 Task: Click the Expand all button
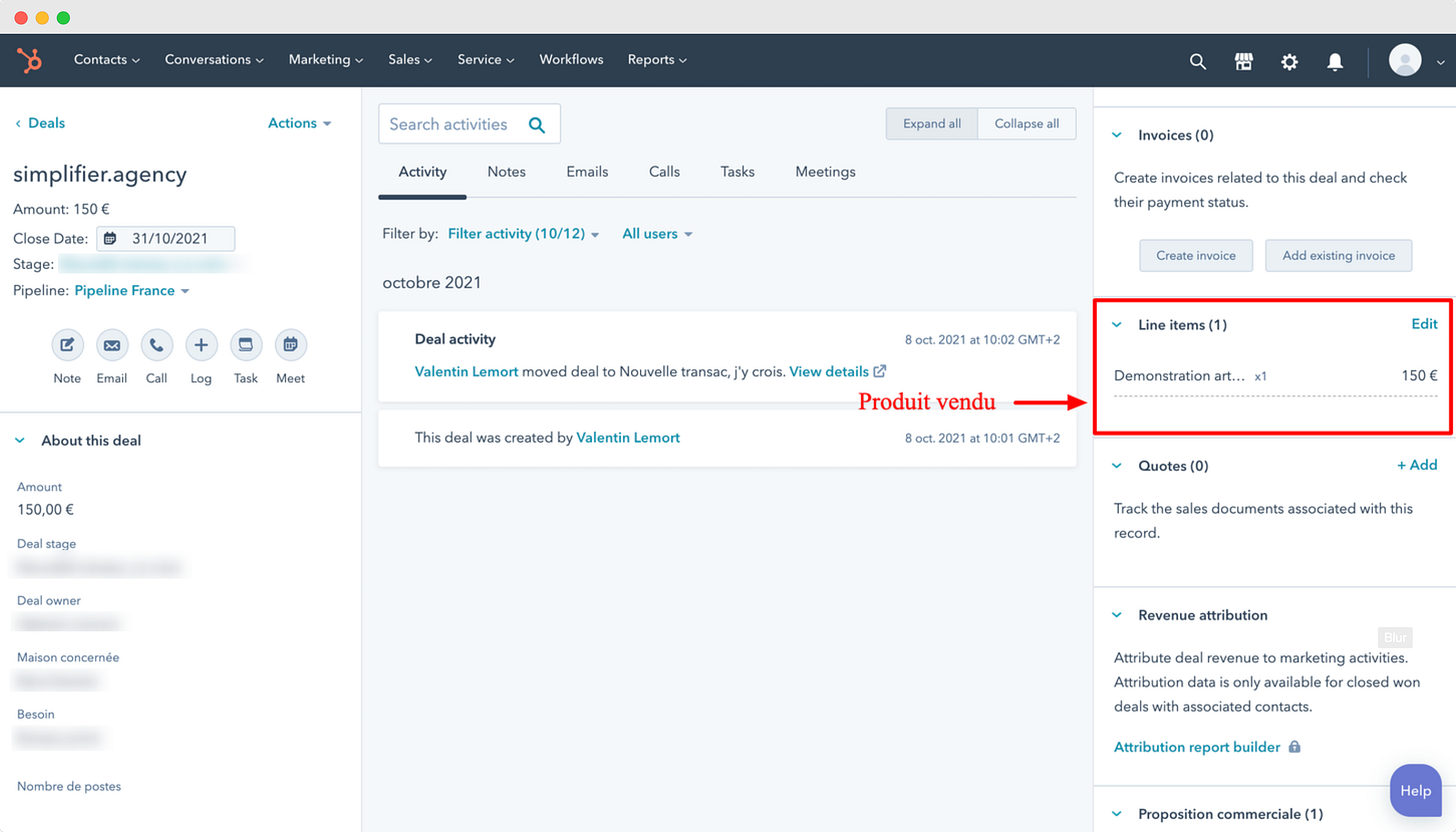[x=932, y=124]
